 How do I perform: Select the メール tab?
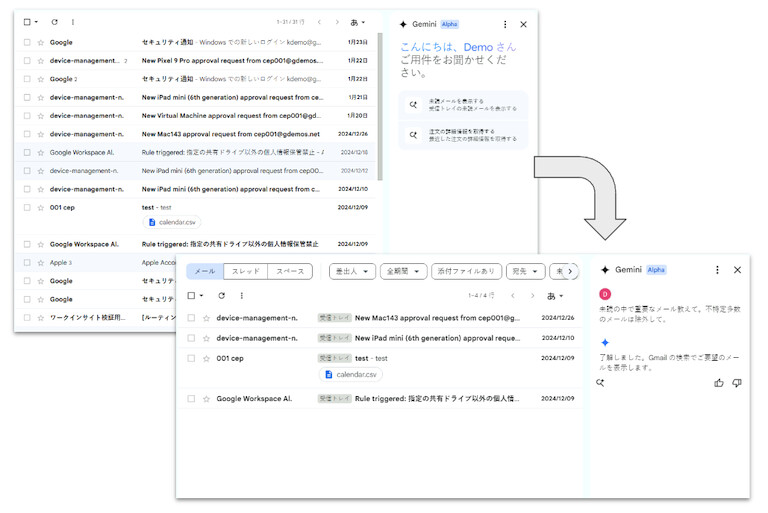pyautogui.click(x=205, y=271)
